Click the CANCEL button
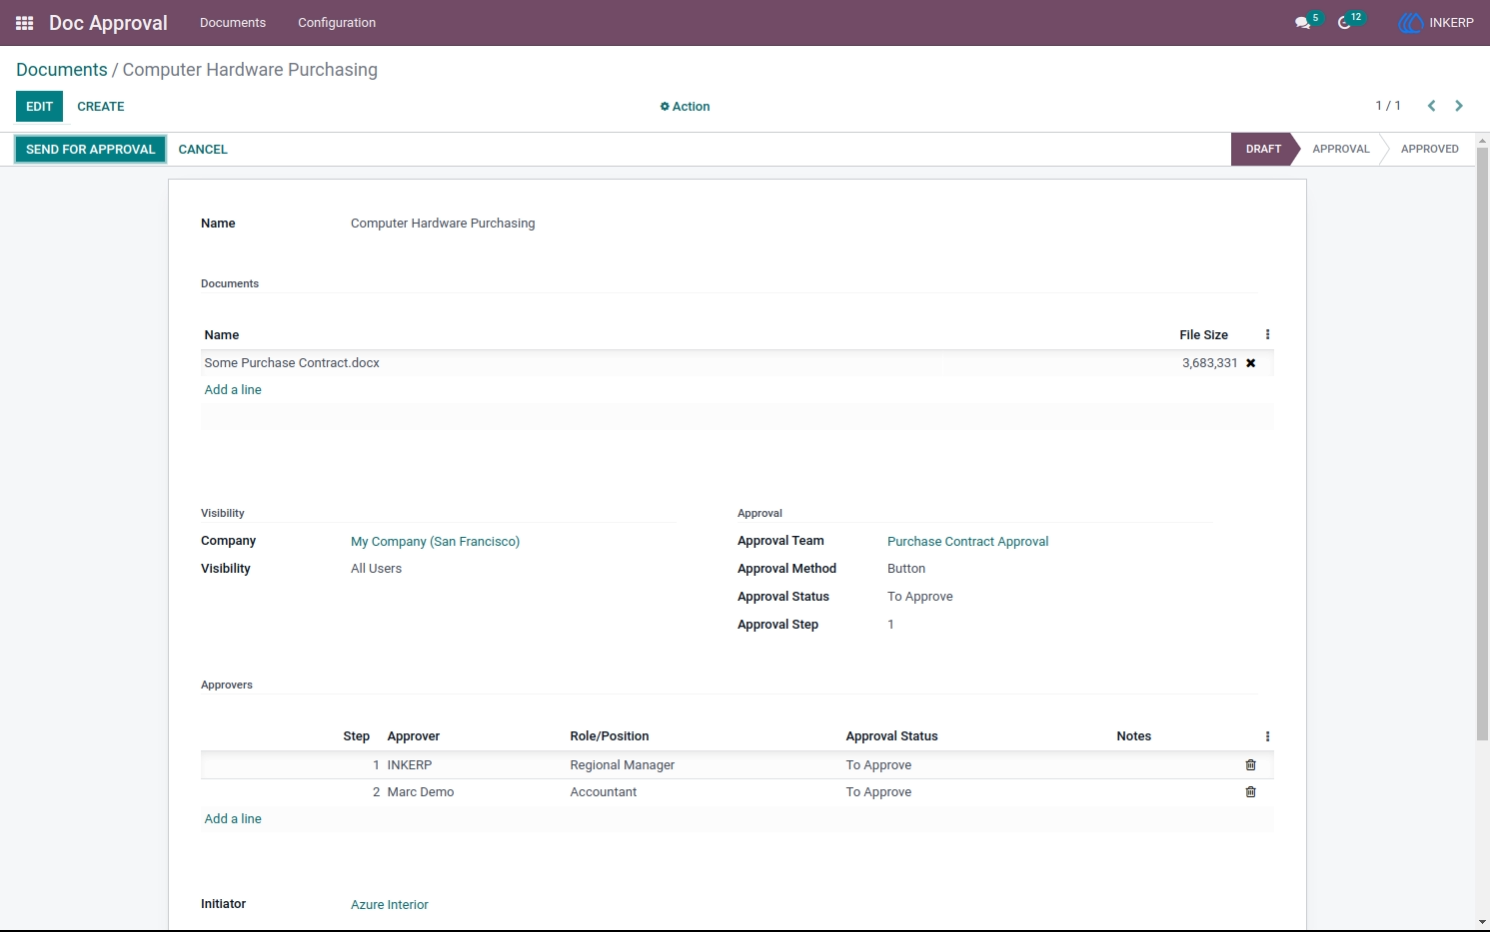Screen dimensions: 1490x932 203,149
